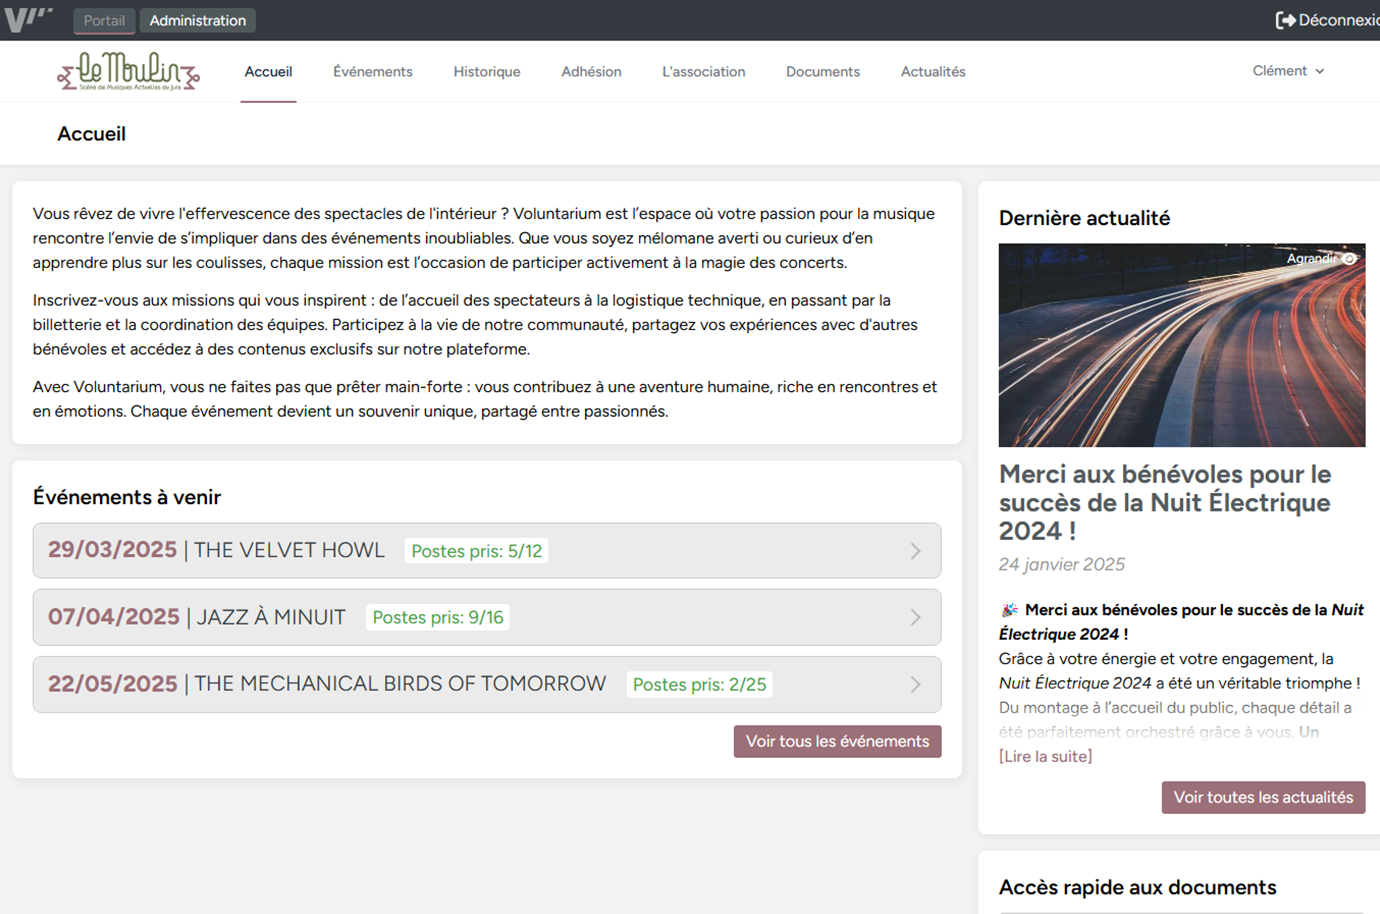Click the highway traffic news thumbnail
This screenshot has height=914, width=1380.
coord(1182,344)
